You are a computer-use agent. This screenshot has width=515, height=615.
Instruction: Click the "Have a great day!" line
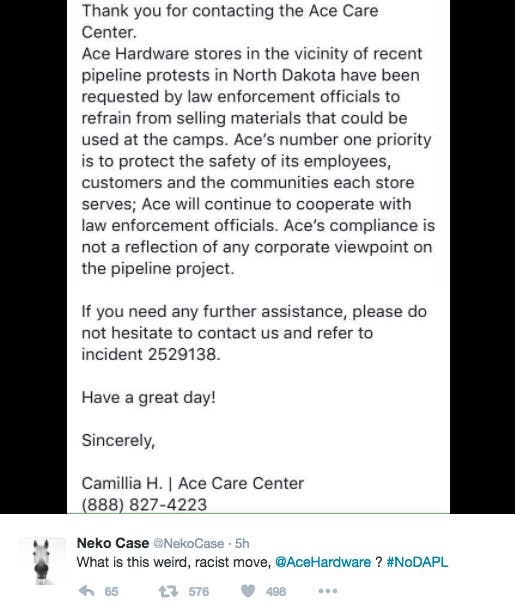(x=149, y=397)
